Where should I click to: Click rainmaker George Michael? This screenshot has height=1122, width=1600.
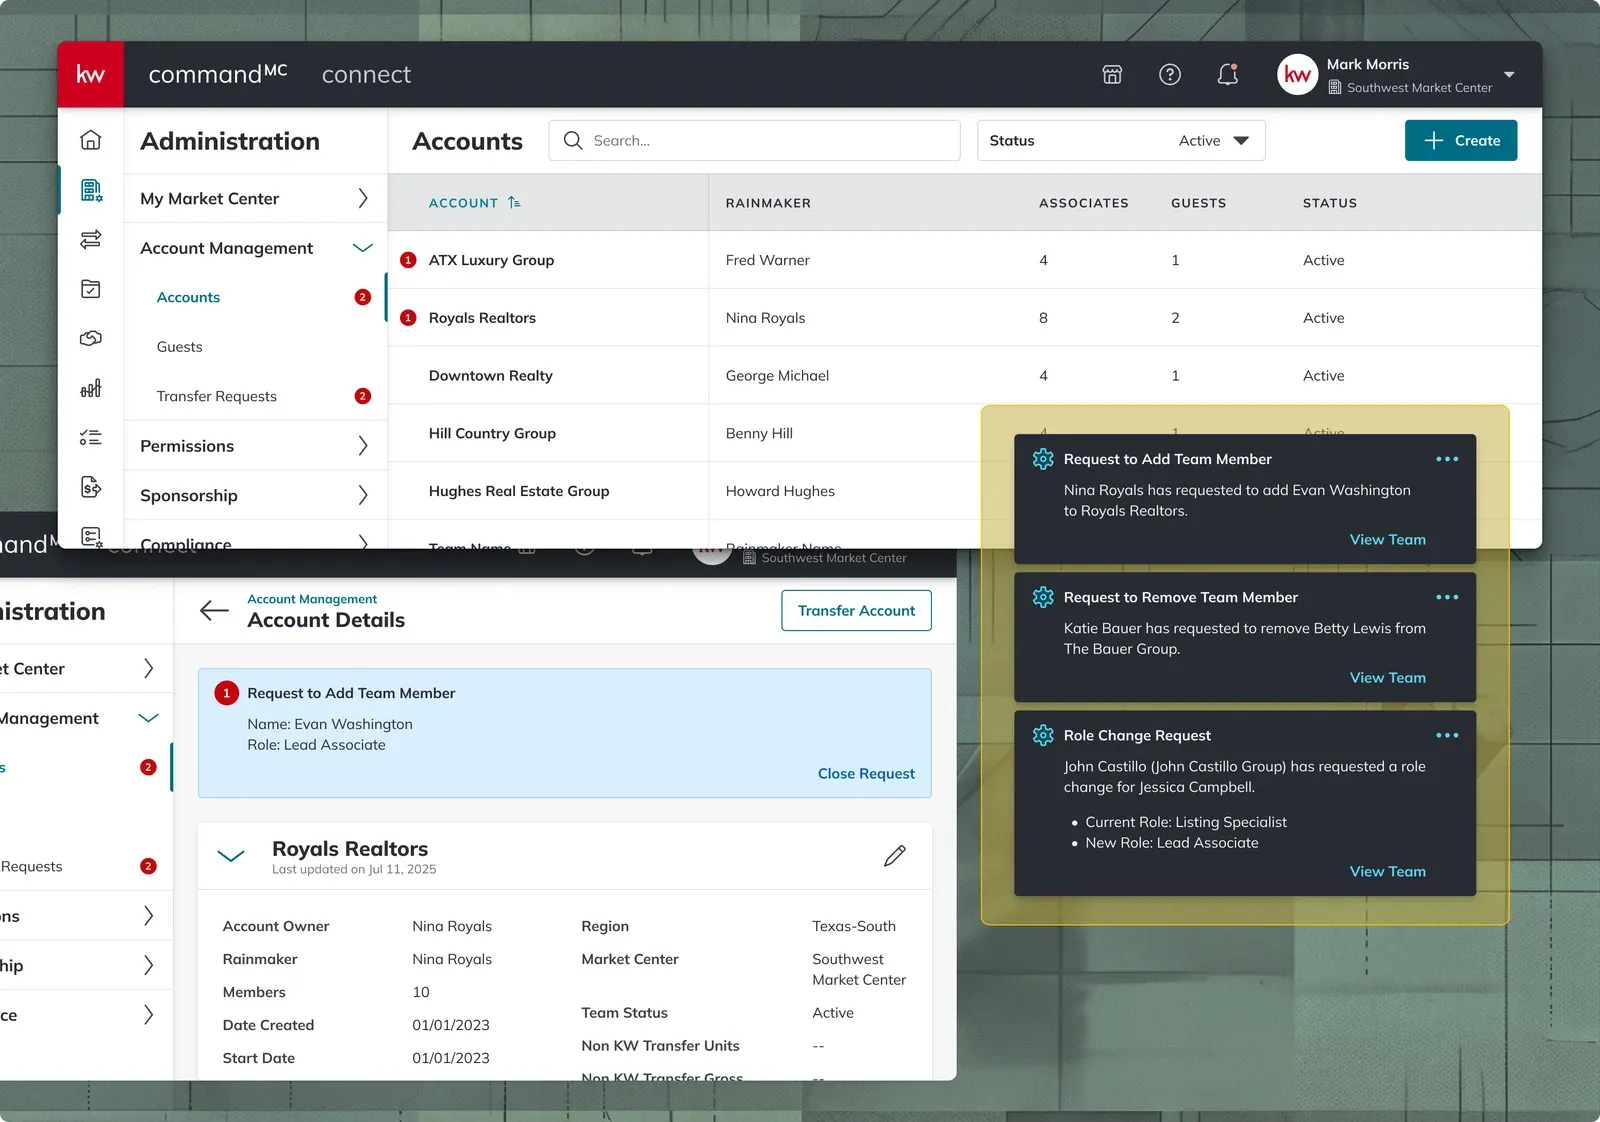(777, 376)
